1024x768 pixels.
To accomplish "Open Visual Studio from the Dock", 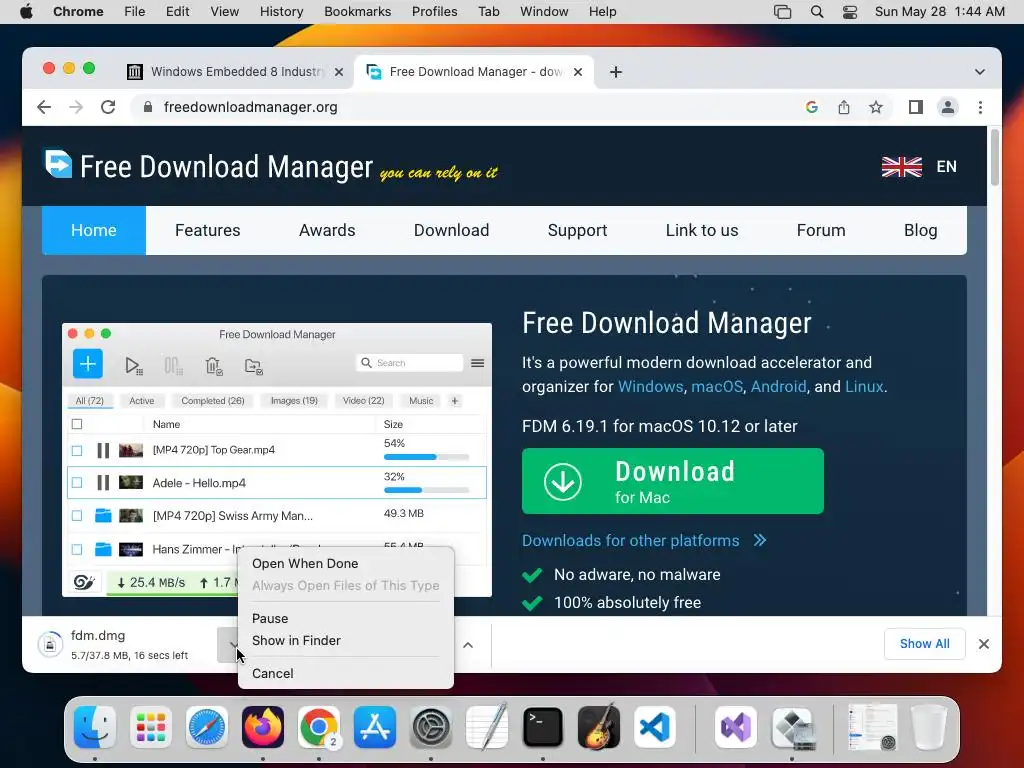I will point(736,727).
